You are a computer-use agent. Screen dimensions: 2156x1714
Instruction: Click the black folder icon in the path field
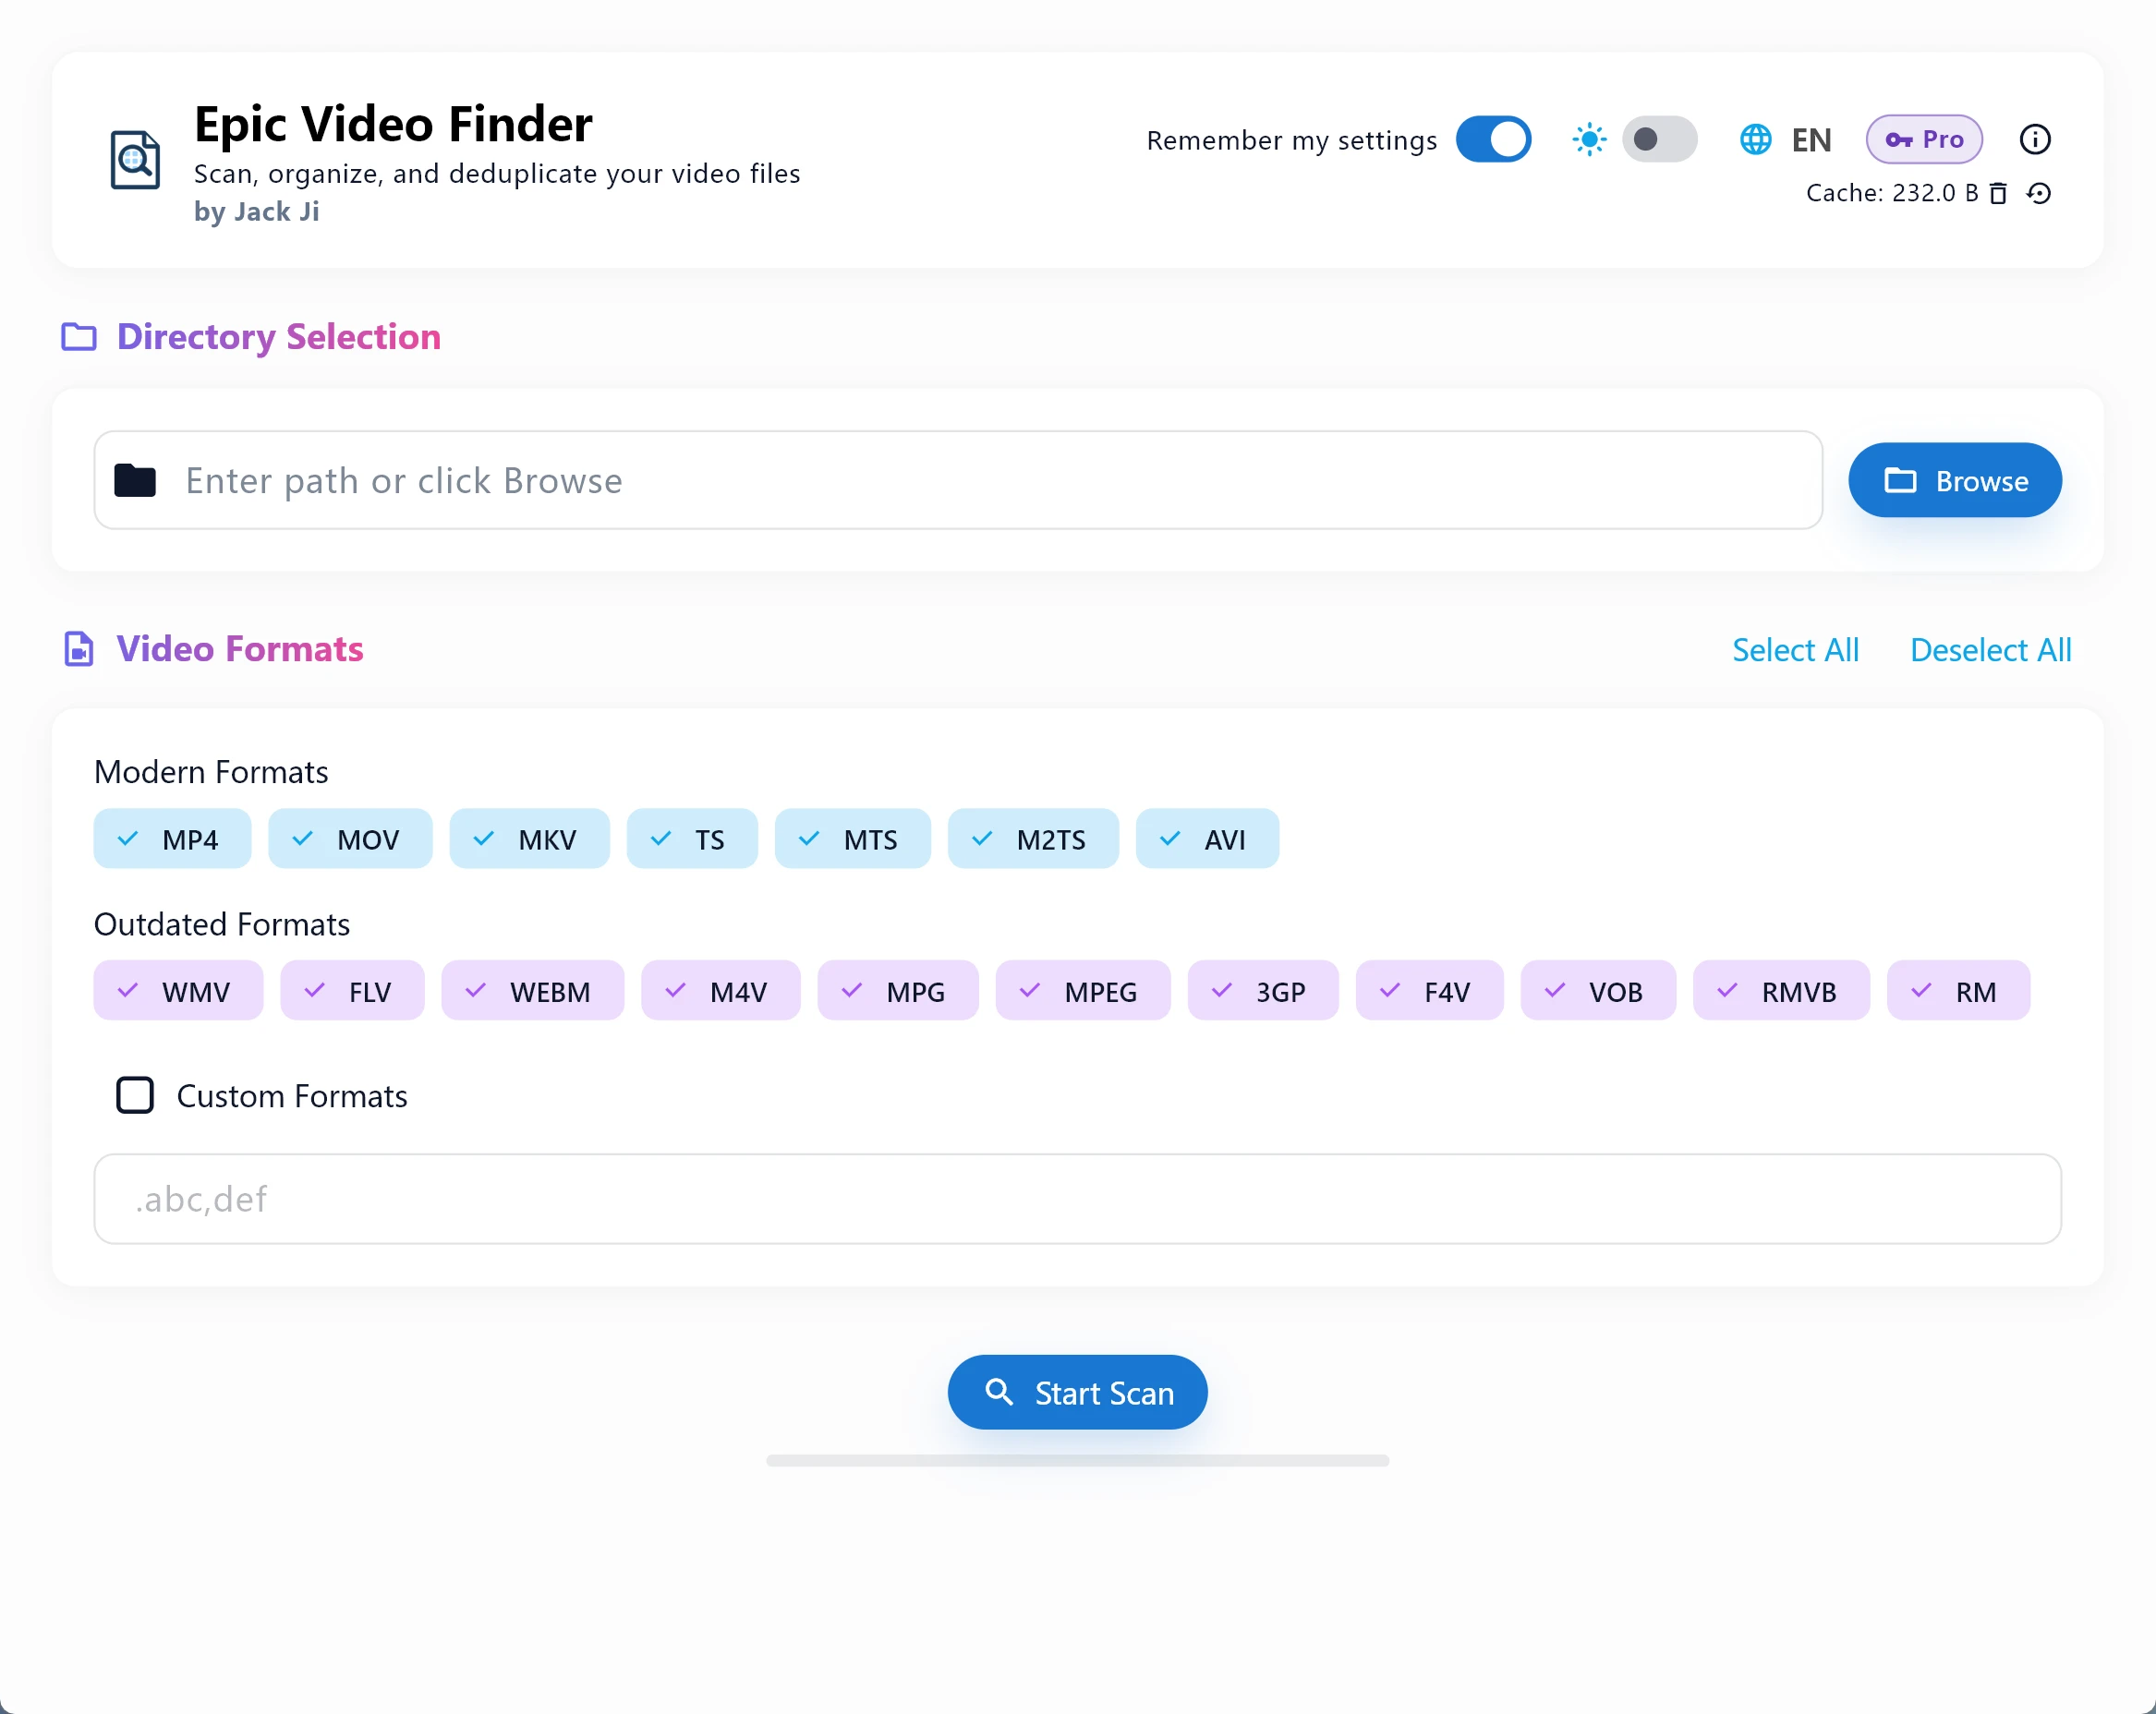(x=135, y=480)
